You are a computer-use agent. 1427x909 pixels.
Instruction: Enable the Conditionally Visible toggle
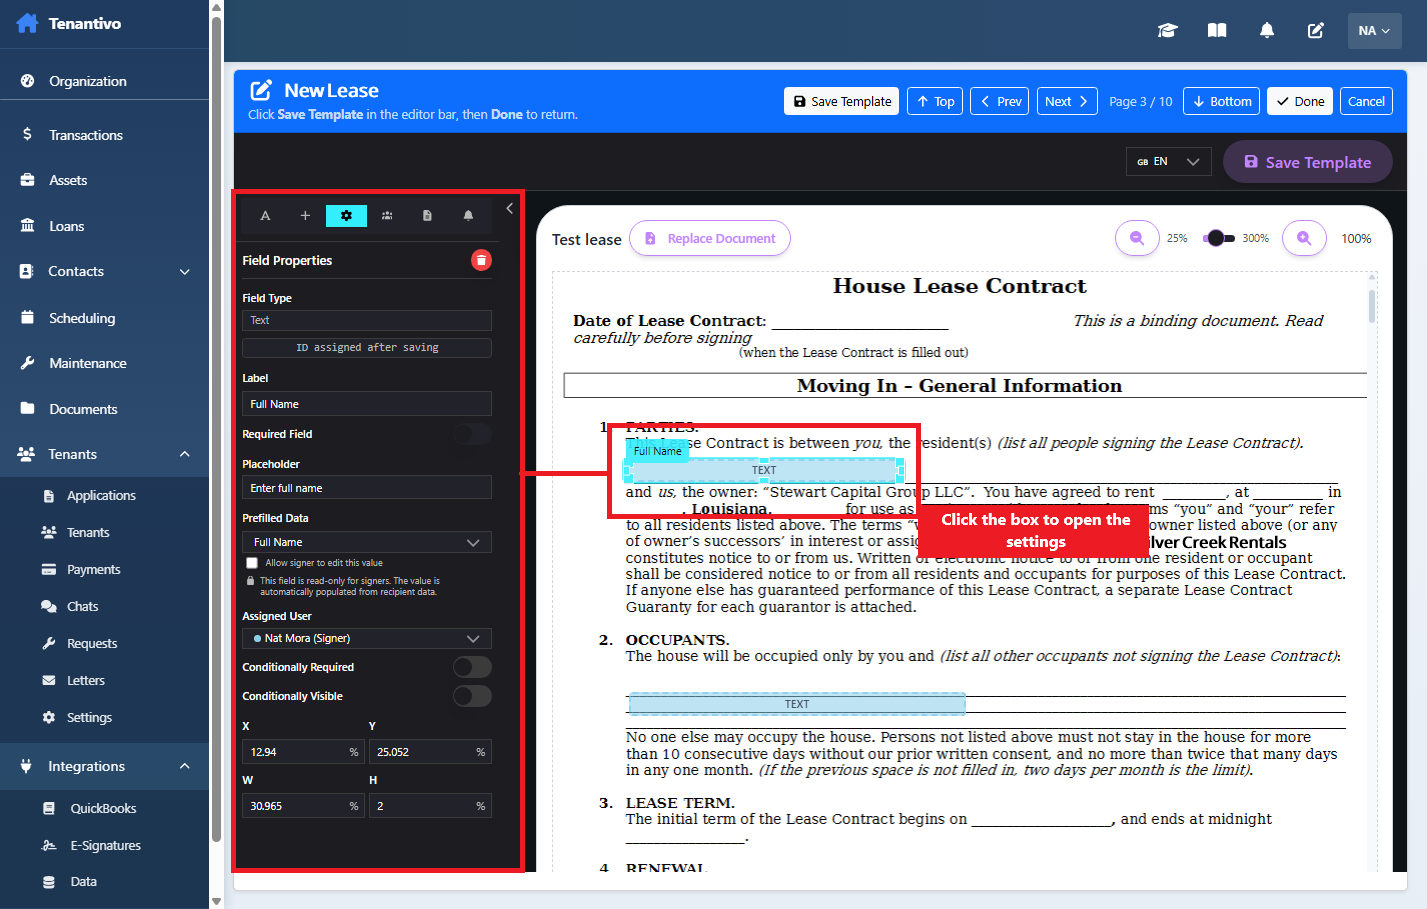tap(471, 696)
